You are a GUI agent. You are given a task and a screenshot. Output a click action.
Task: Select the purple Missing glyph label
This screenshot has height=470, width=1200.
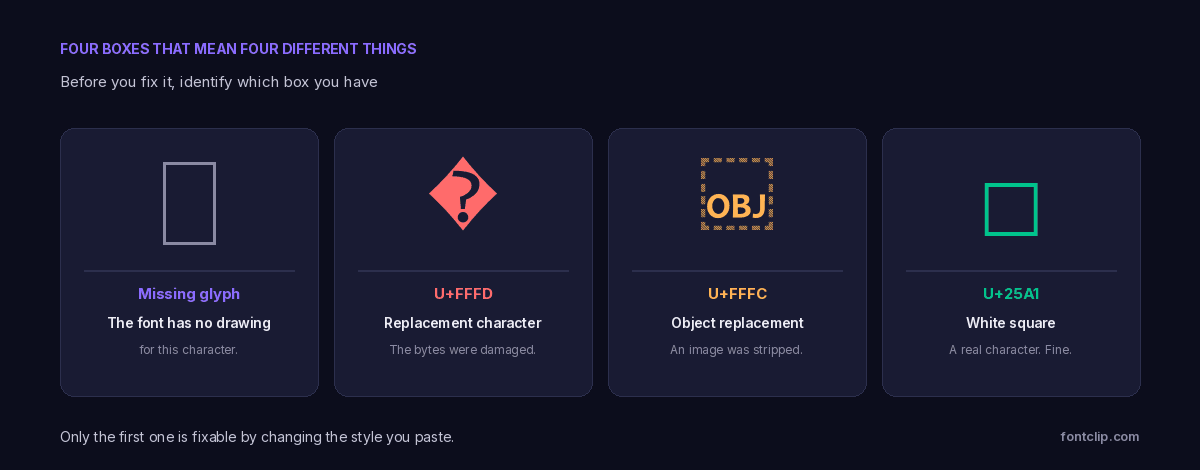pos(189,294)
